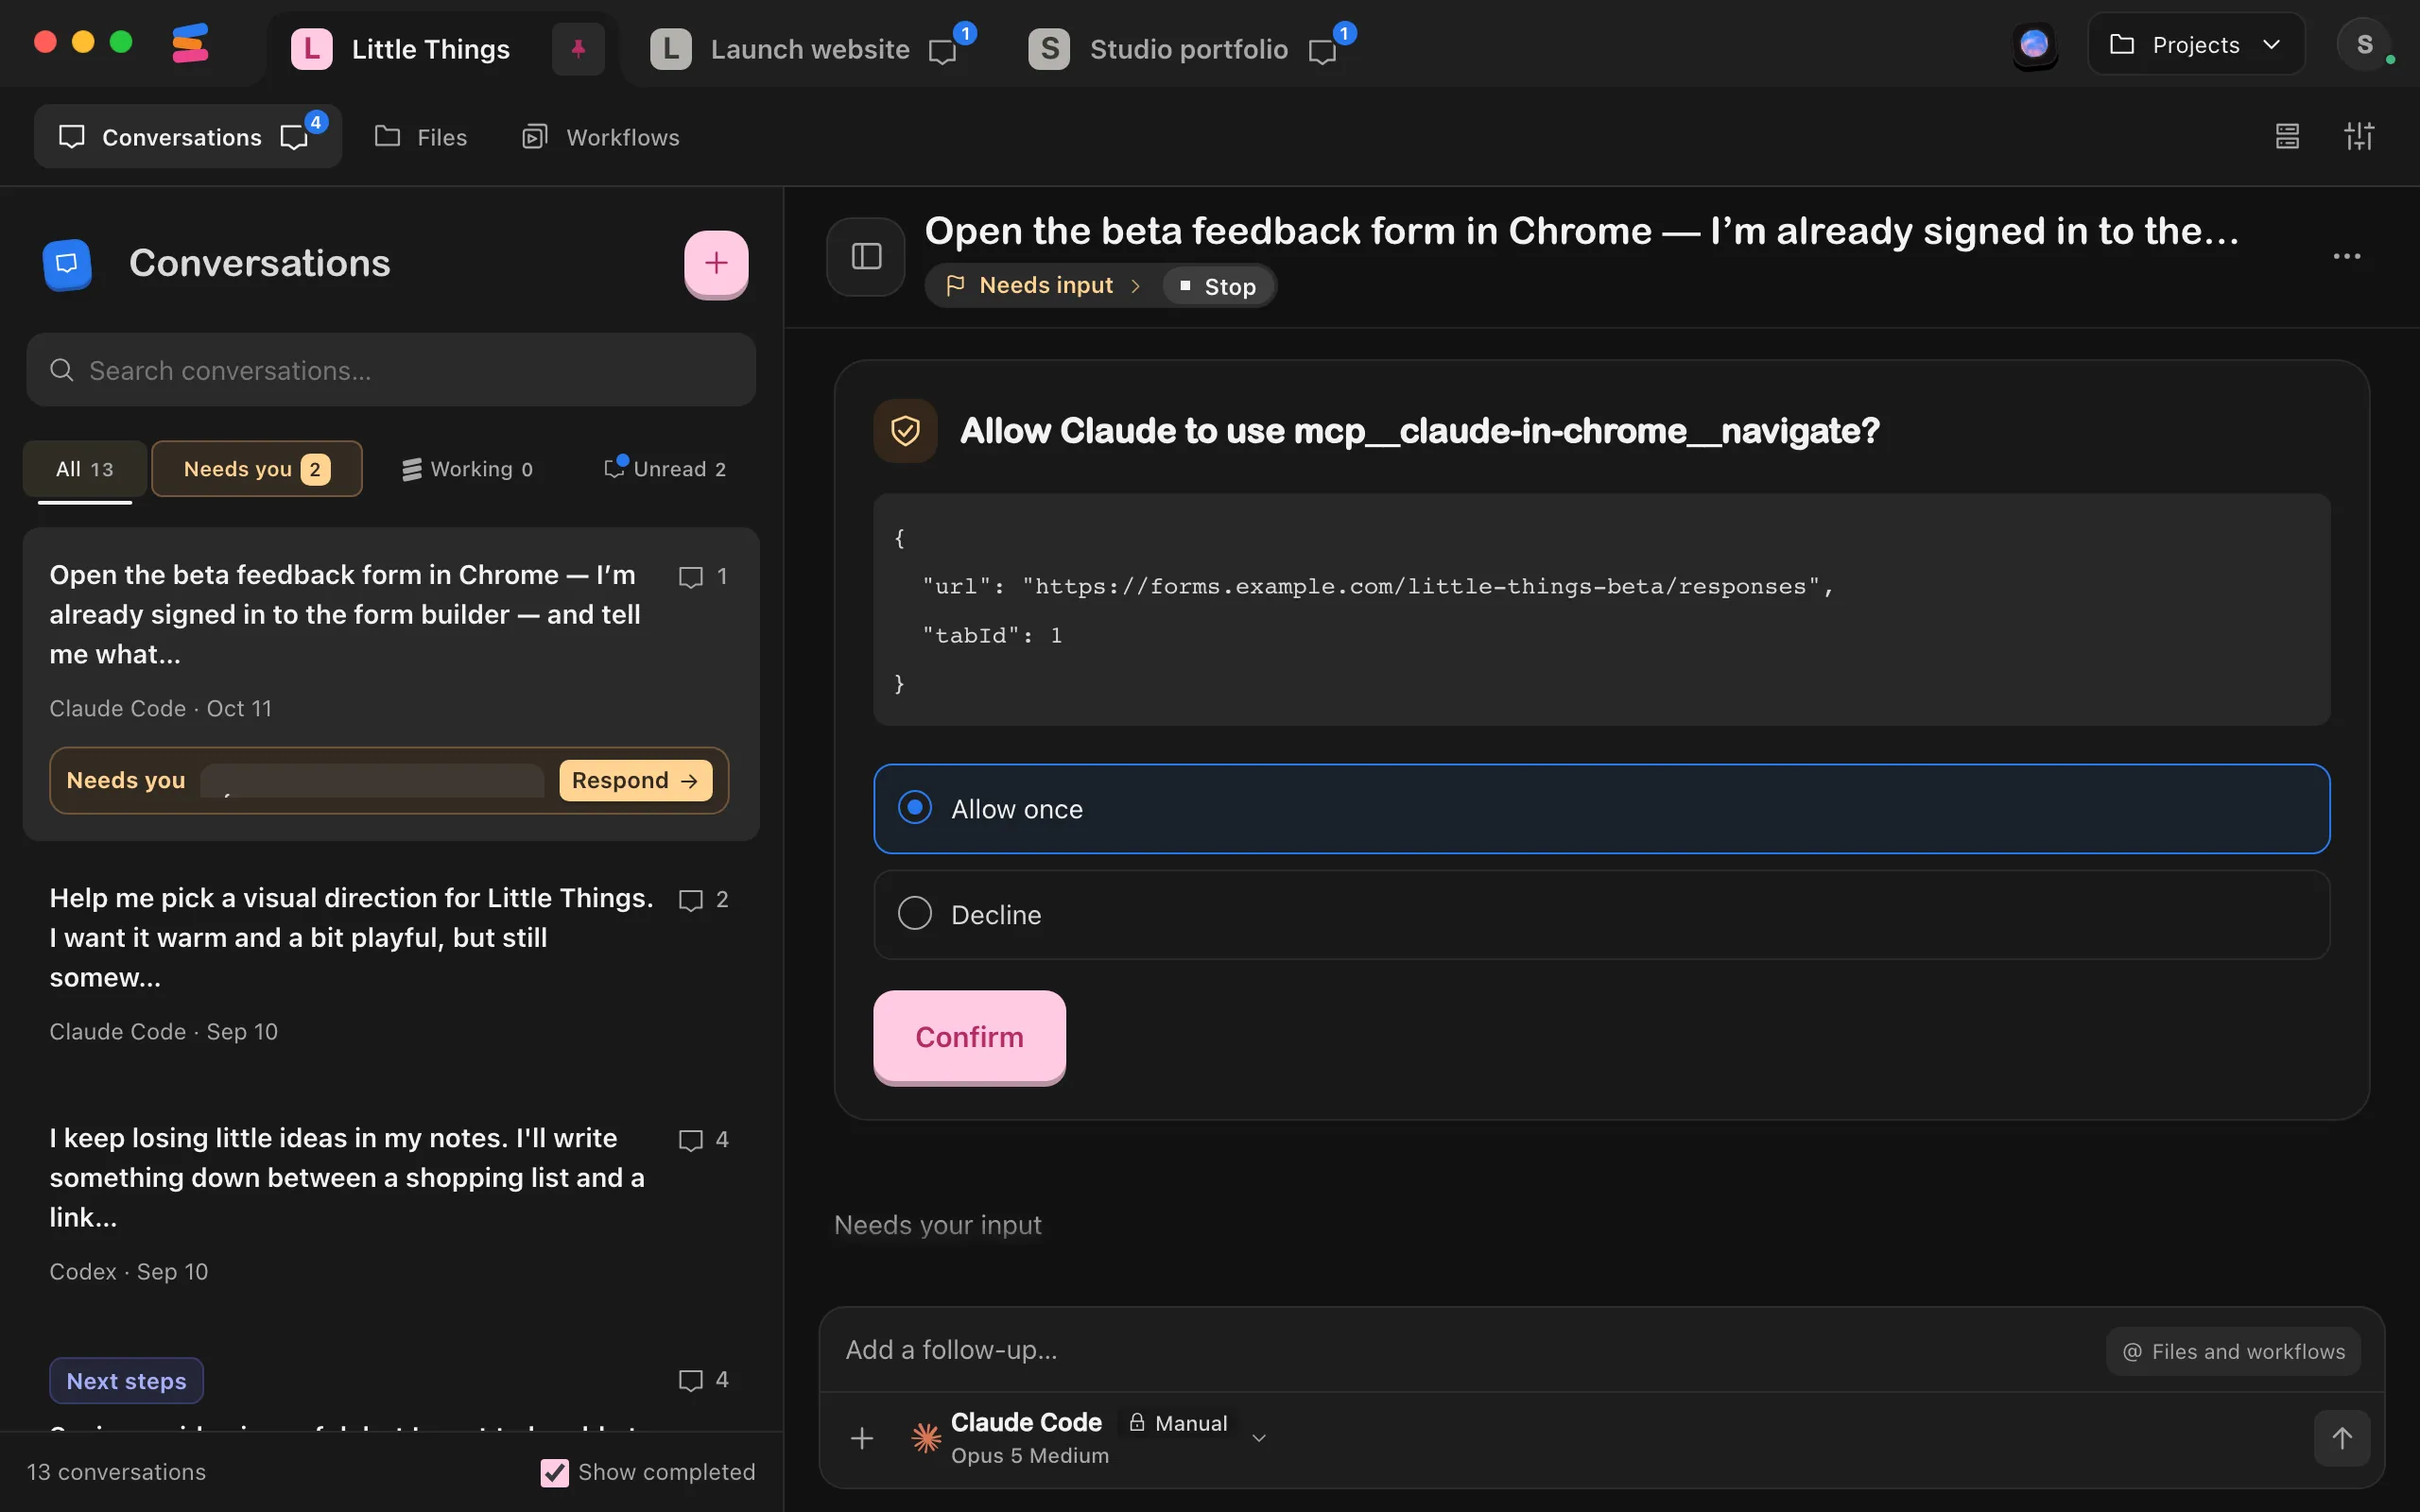The width and height of the screenshot is (2420, 1512).
Task: Show All 13 conversations filter
Action: click(x=85, y=469)
